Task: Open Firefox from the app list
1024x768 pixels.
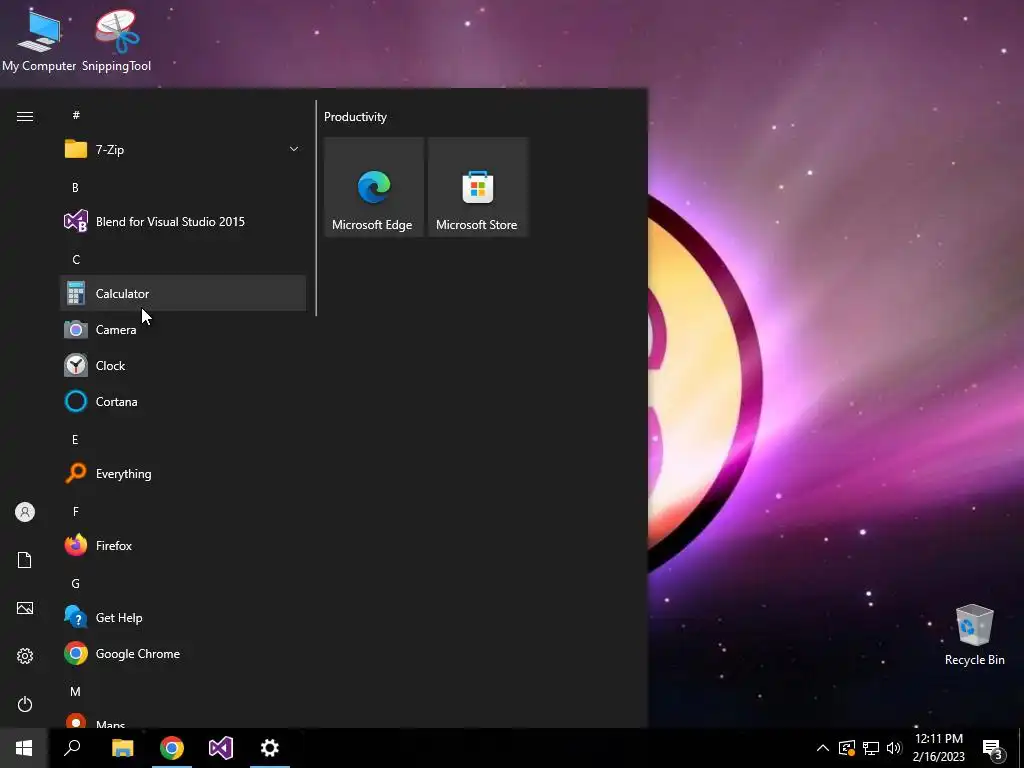Action: click(x=183, y=545)
